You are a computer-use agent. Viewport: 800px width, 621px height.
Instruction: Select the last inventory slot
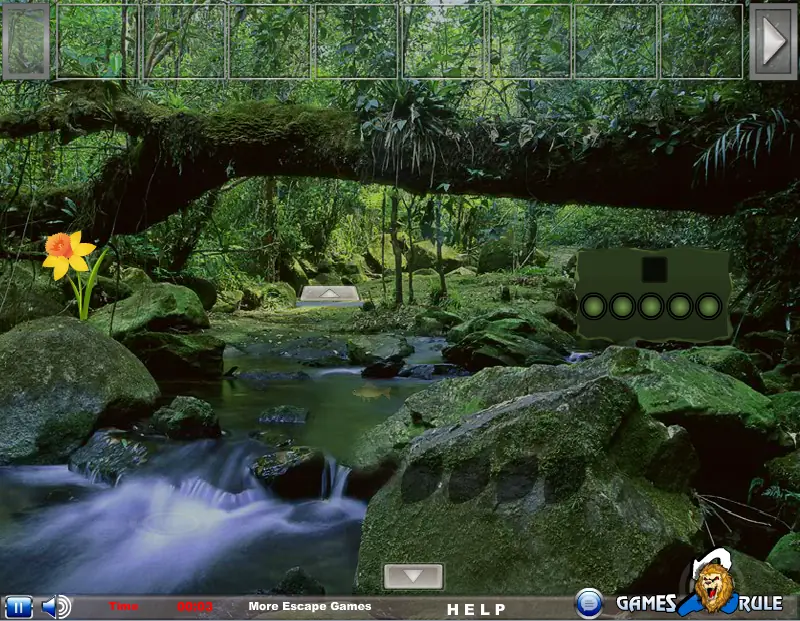702,41
